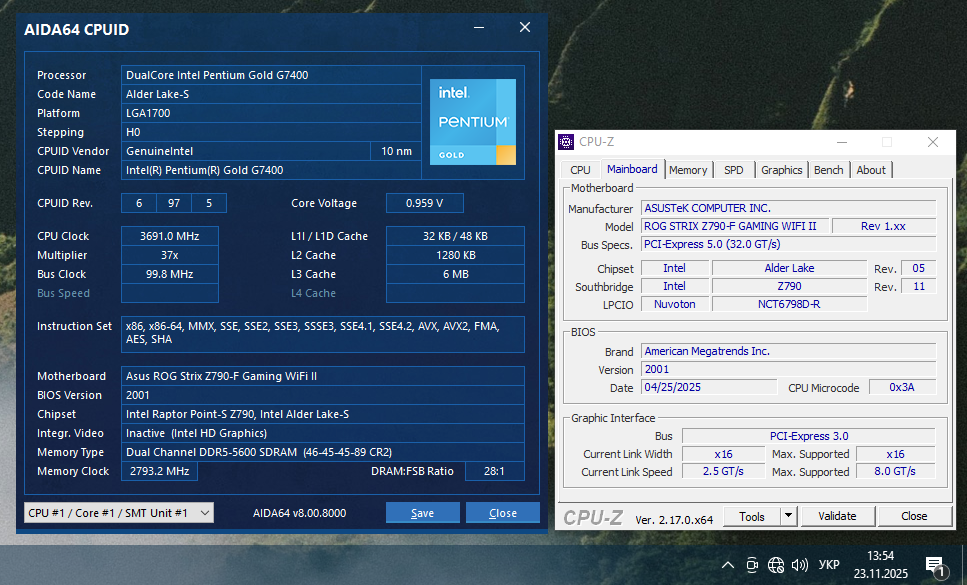Open the taskbar clock and date
967x585 pixels.
881,565
